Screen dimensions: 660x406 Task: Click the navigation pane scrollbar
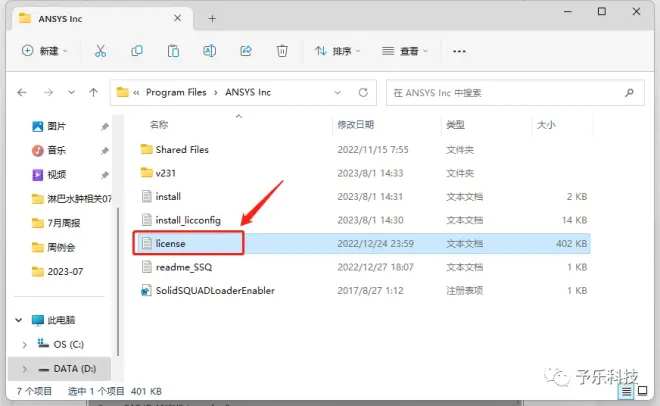click(x=117, y=281)
